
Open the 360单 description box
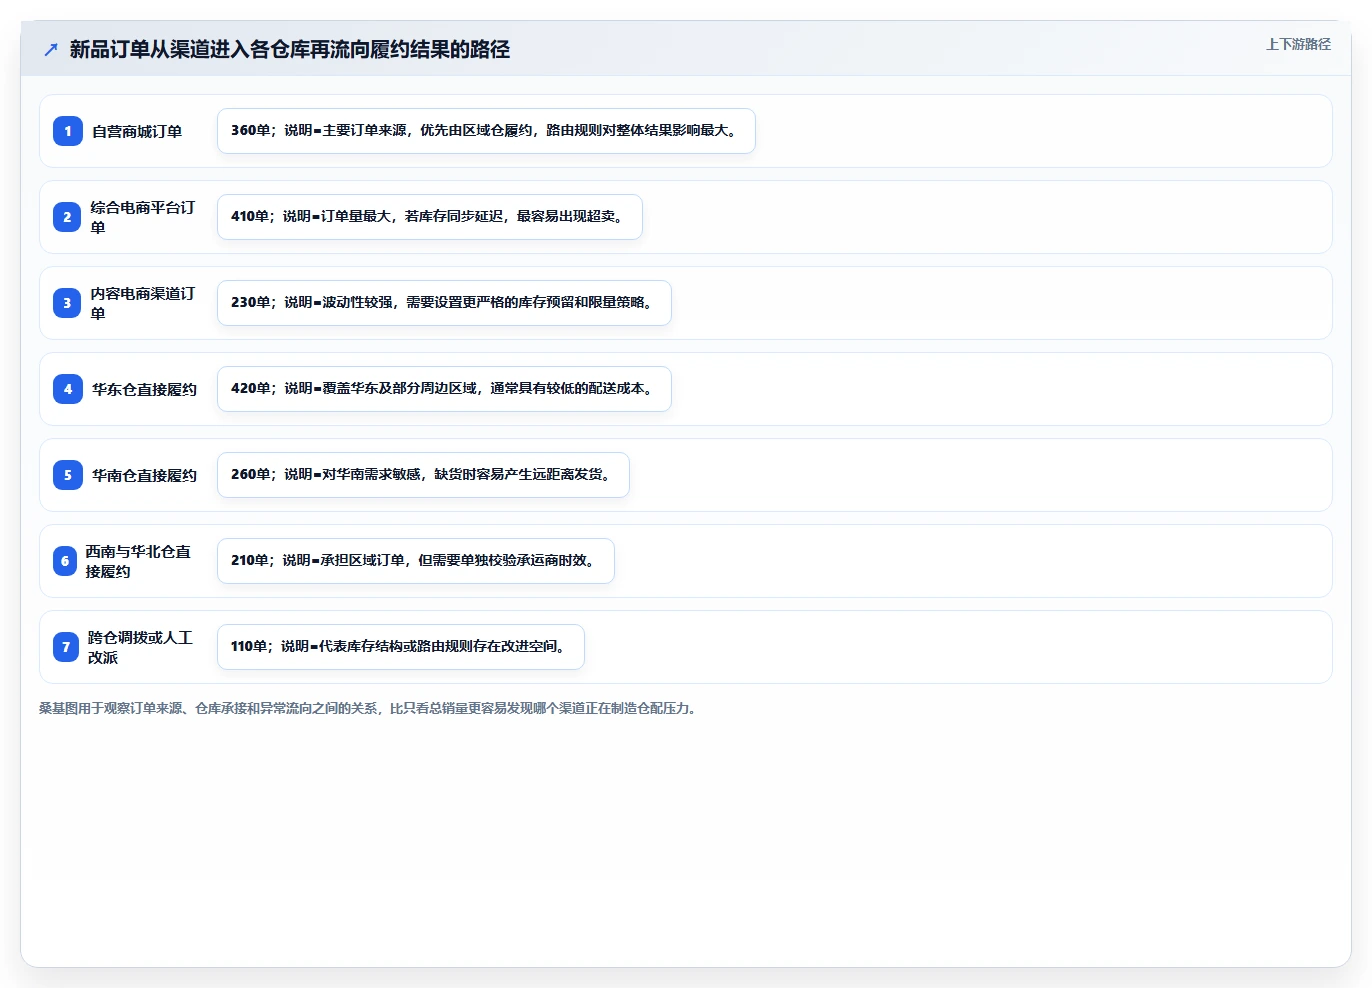pyautogui.click(x=486, y=131)
